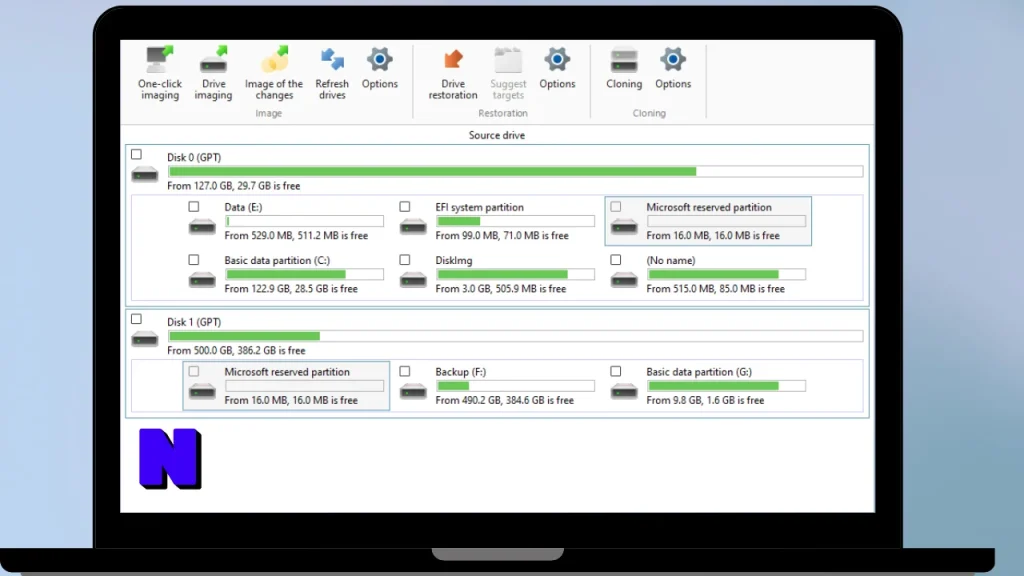
Task: Click (No name) partition drive icon
Action: [x=624, y=280]
